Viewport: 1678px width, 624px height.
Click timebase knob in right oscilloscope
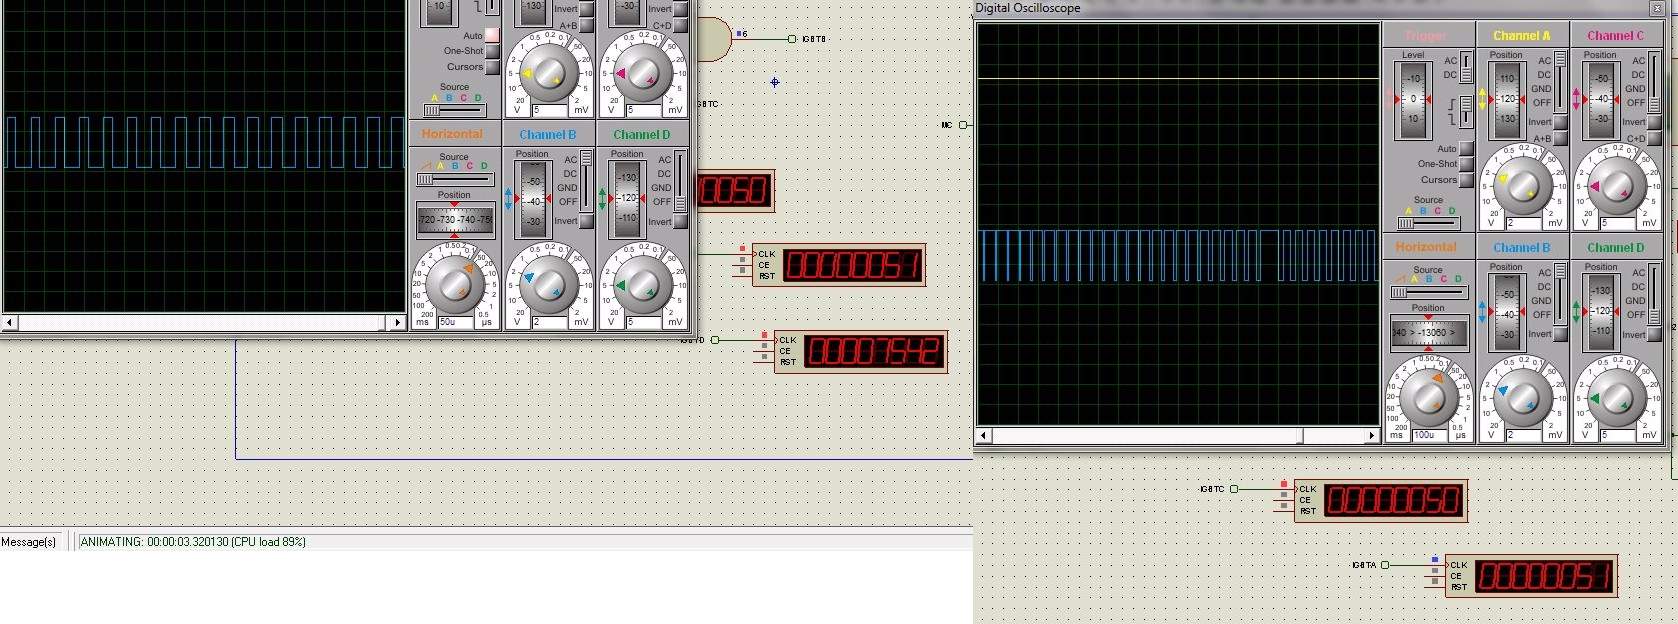(x=1428, y=397)
